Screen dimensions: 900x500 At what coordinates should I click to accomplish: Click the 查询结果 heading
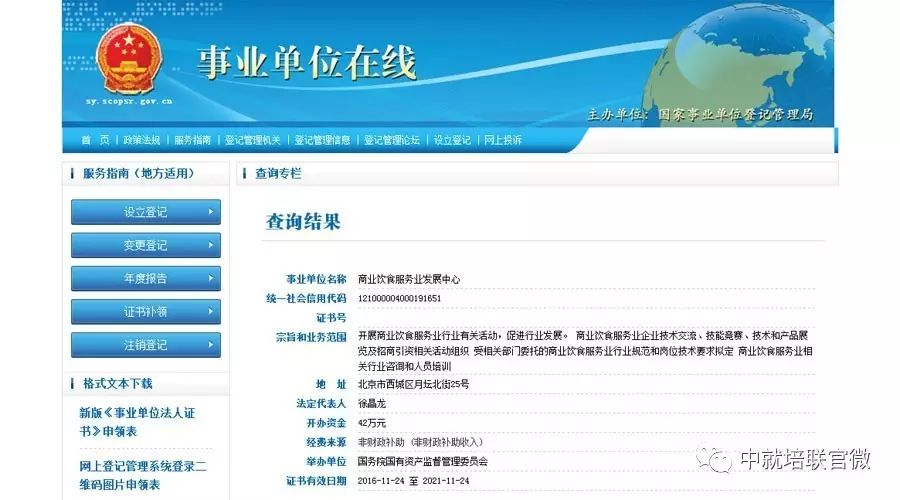pyautogui.click(x=303, y=222)
